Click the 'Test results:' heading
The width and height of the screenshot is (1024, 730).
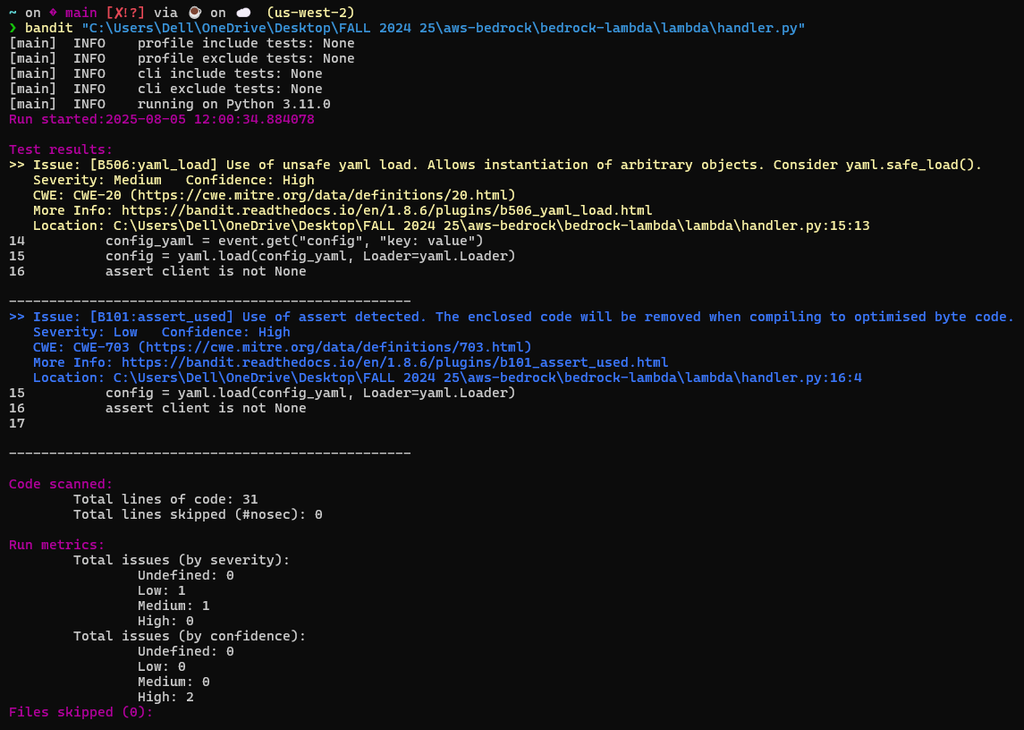(x=61, y=150)
